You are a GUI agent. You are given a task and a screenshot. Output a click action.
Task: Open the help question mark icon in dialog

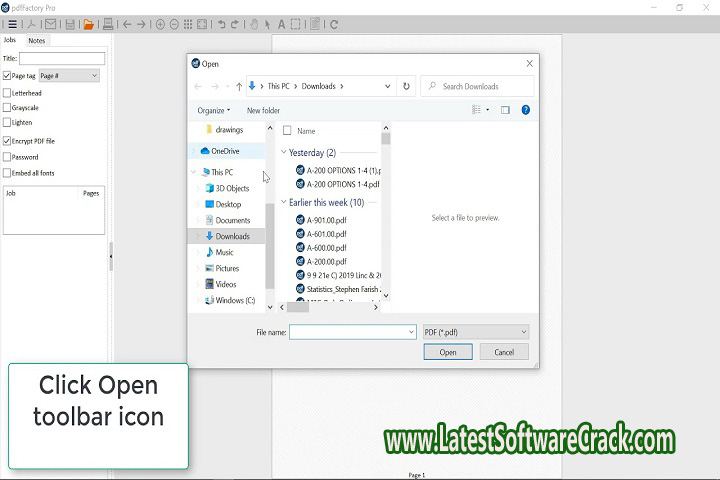coord(526,110)
